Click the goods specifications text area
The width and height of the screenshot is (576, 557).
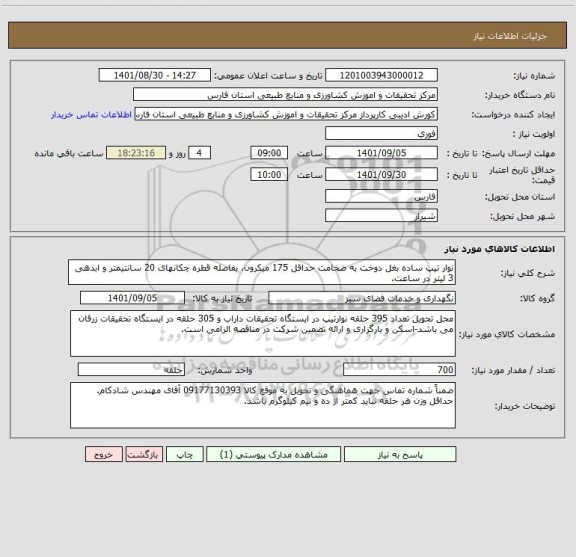pyautogui.click(x=263, y=334)
